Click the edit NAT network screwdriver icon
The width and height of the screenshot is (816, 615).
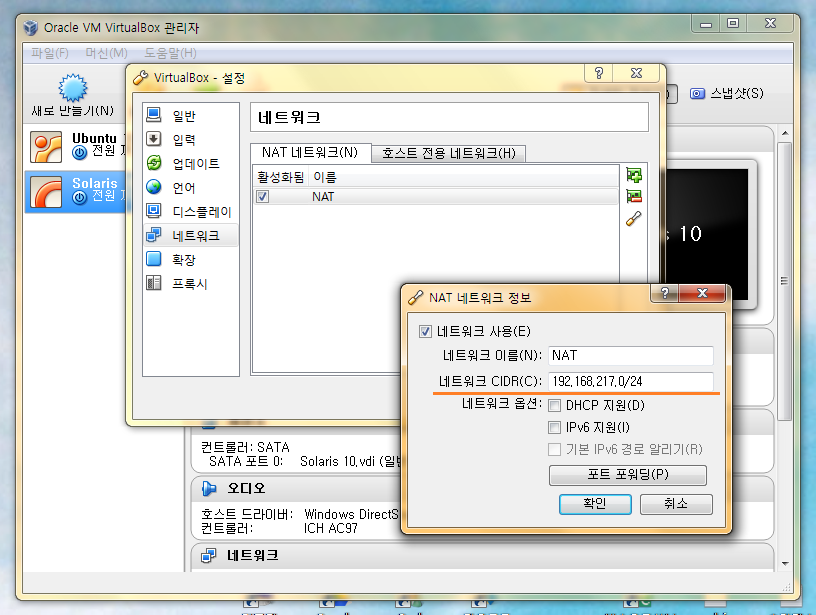point(634,219)
